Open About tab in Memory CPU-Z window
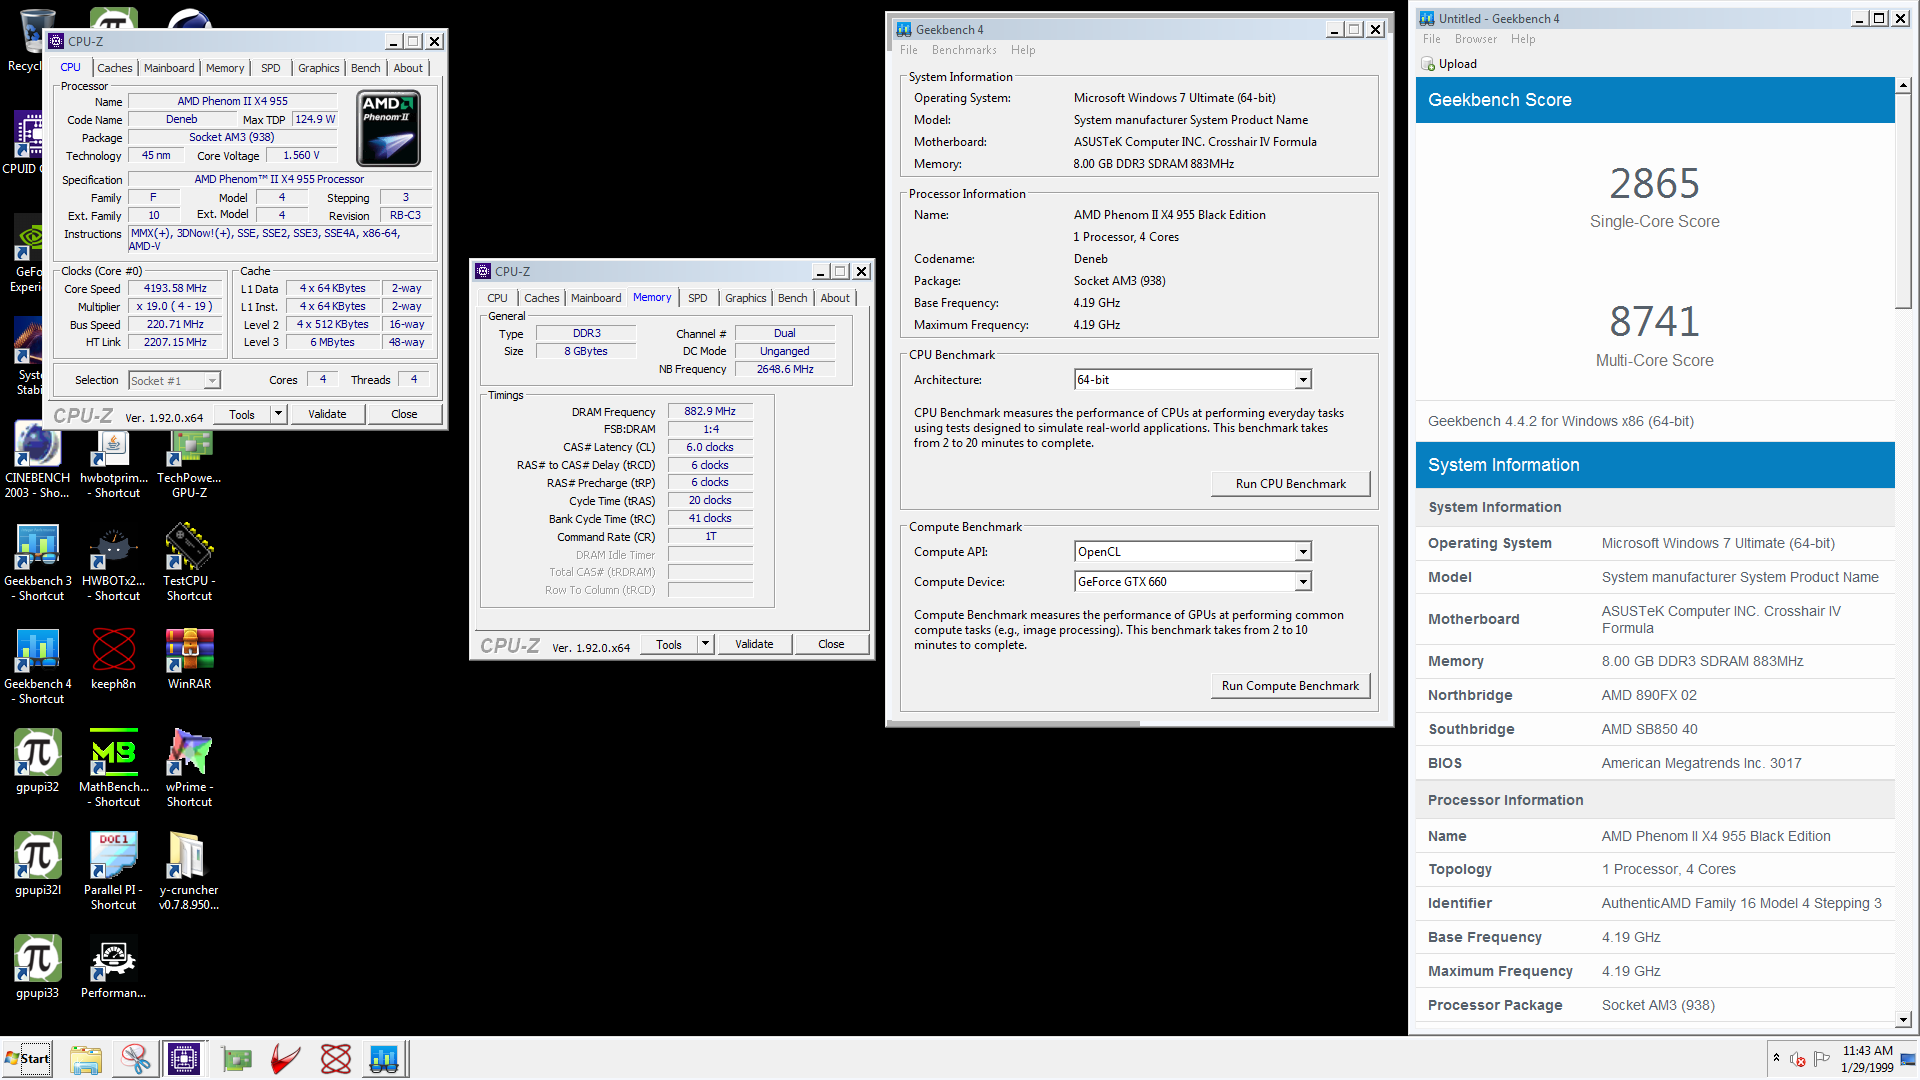Viewport: 1920px width, 1080px height. 835,298
